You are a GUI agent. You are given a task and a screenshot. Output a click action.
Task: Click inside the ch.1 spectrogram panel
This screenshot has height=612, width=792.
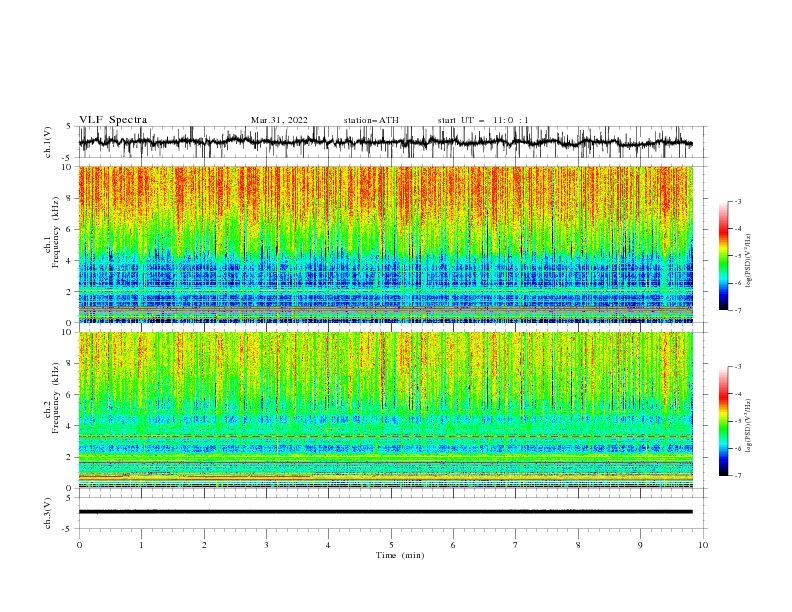point(385,244)
